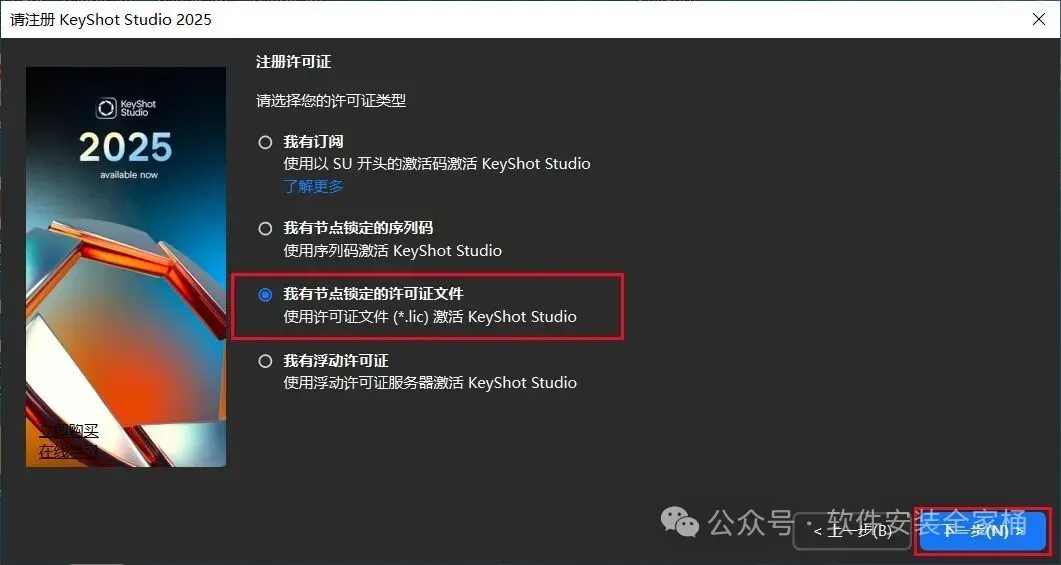Select the 我有节点锁定的许可证文件 radio option
This screenshot has height=565, width=1061.
click(x=265, y=294)
